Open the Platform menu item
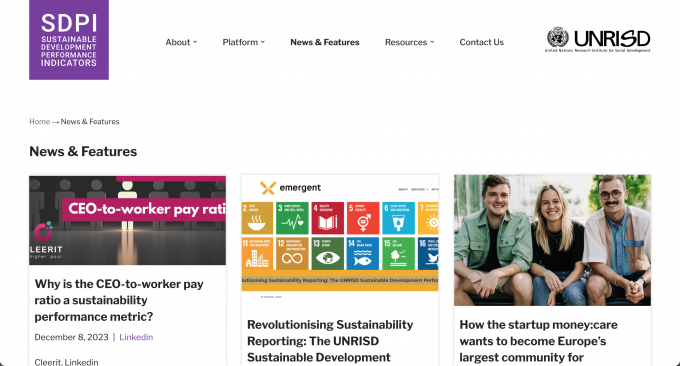Image resolution: width=680 pixels, height=366 pixels. [240, 42]
